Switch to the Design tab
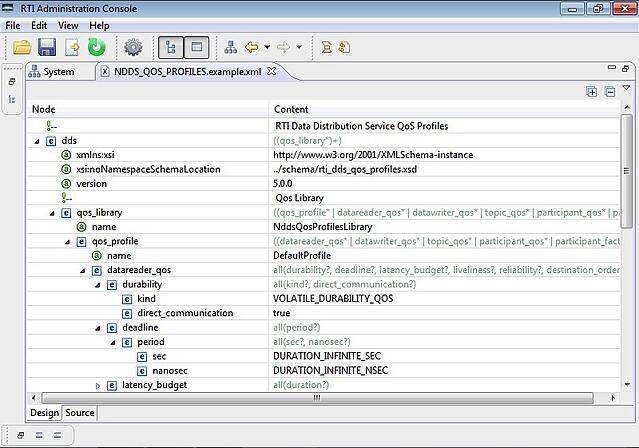639x448 pixels. click(44, 413)
